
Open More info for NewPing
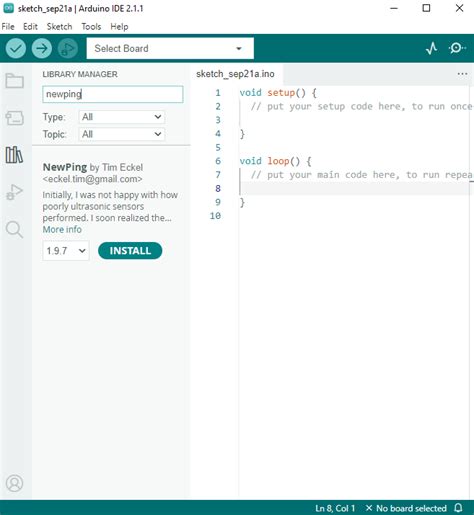pyautogui.click(x=62, y=230)
